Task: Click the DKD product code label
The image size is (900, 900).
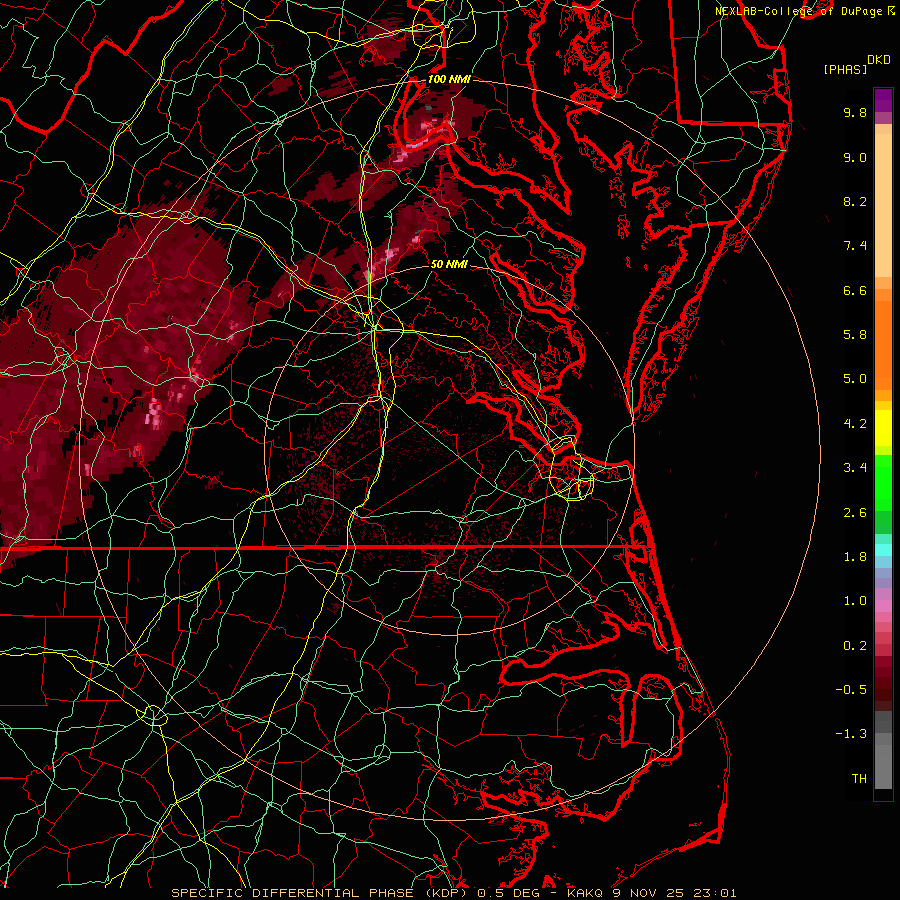Action: click(879, 60)
